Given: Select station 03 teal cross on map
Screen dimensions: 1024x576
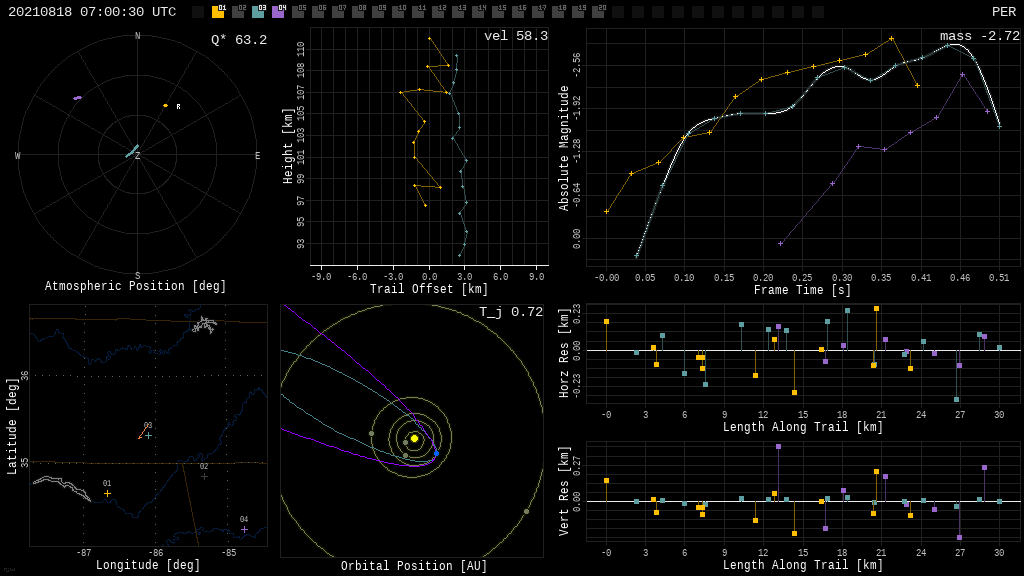Looking at the screenshot, I should click(x=148, y=435).
